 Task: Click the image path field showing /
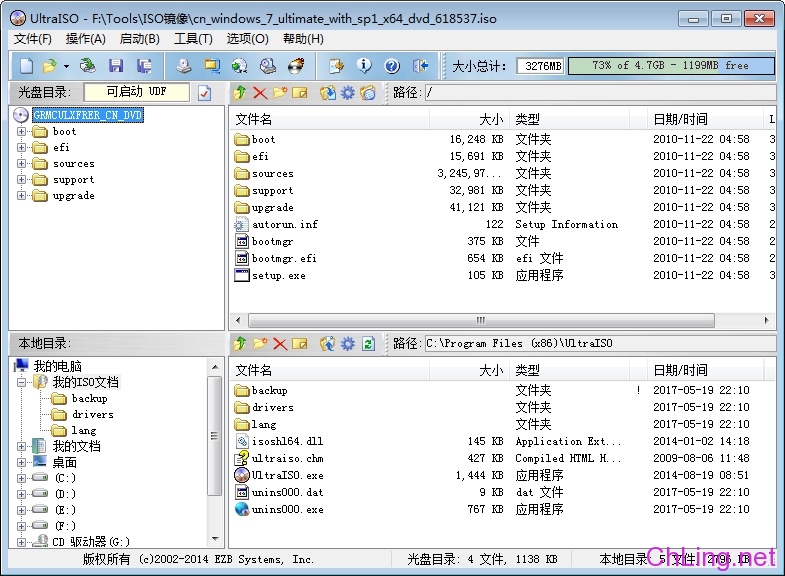[x=600, y=93]
